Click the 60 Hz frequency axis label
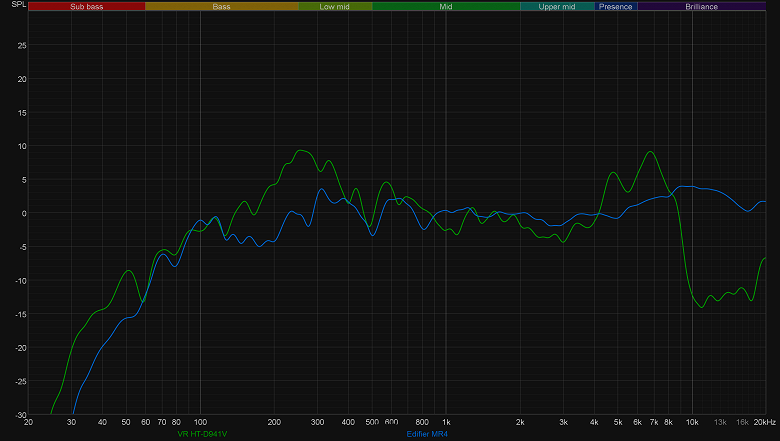Screen dimensions: 780x441 pos(145,422)
